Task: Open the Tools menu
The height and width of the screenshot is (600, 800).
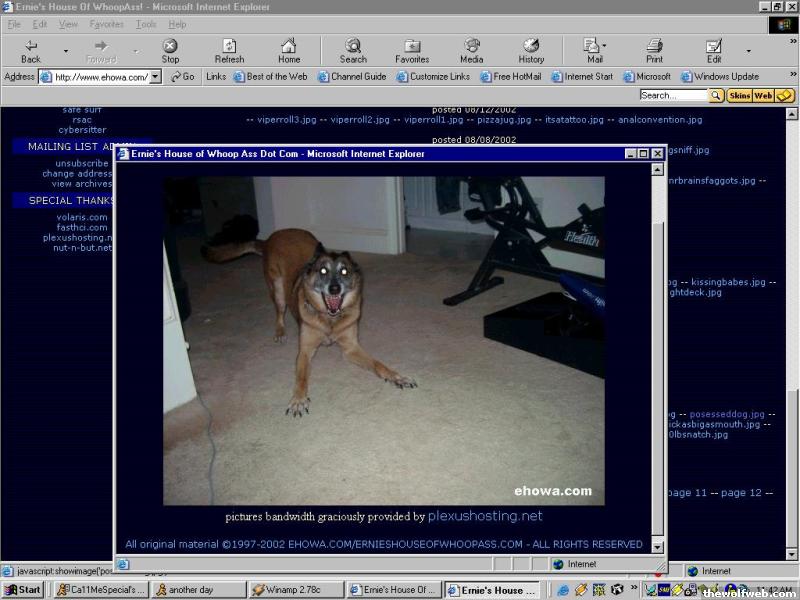Action: pos(146,24)
